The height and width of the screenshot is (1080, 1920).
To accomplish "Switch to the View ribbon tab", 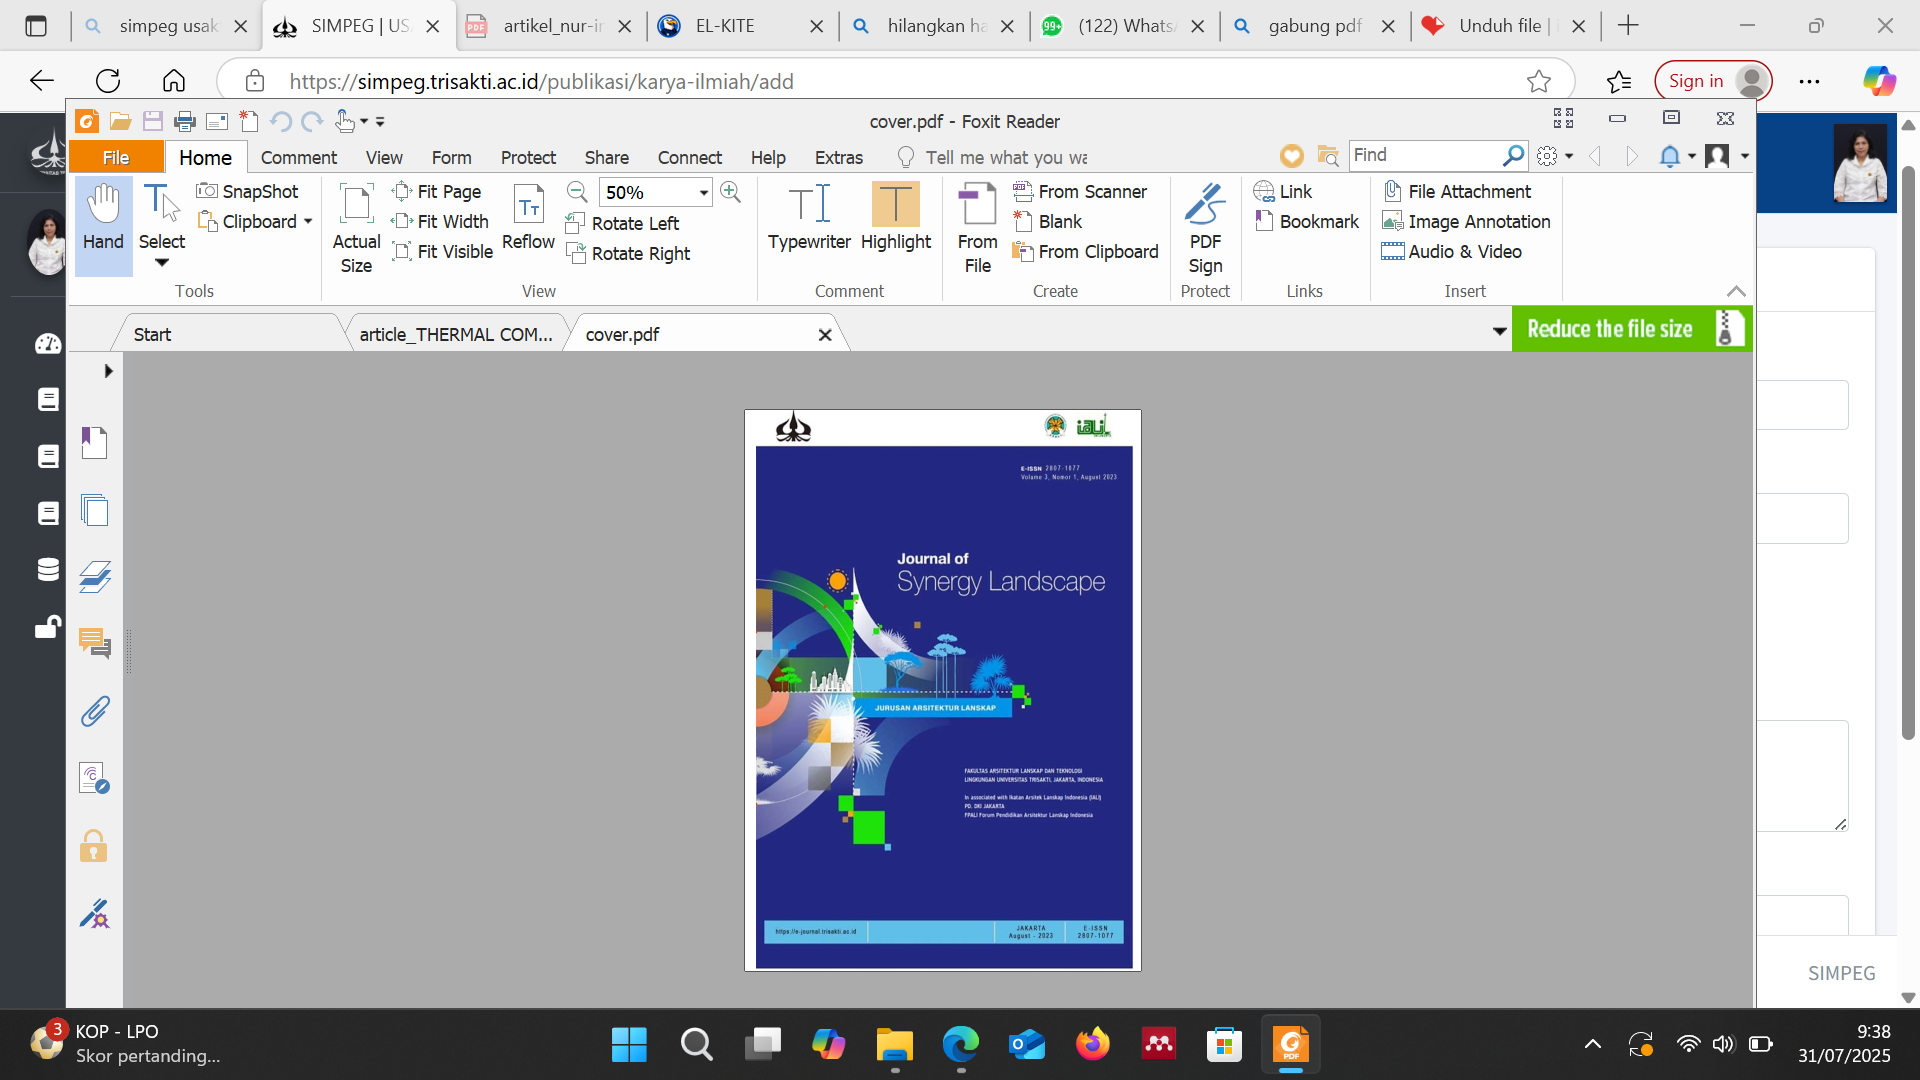I will (384, 157).
